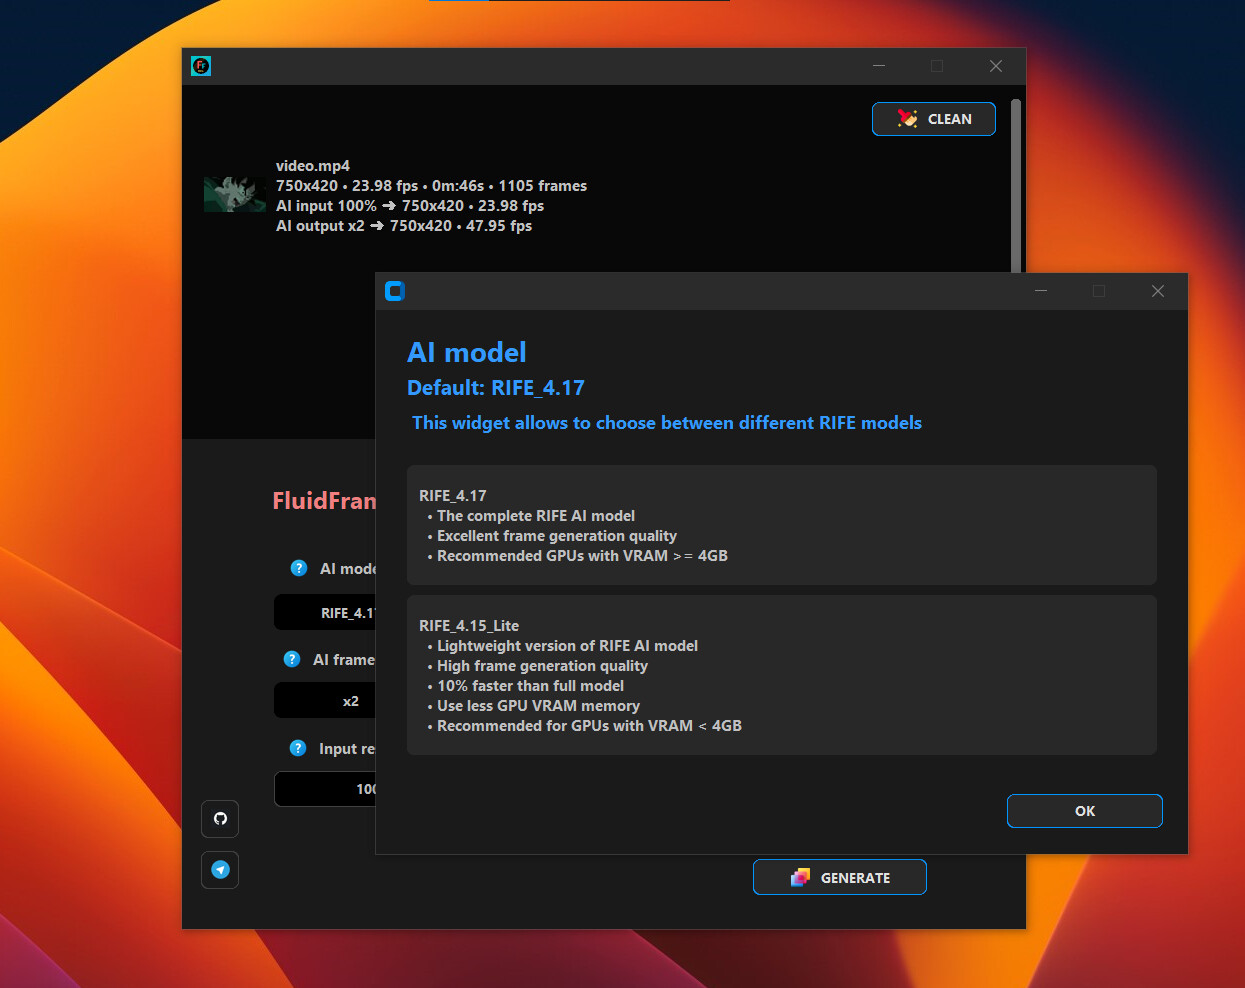Click 'This widget allows to choose' description
Viewport: 1245px width, 988px height.
point(667,423)
